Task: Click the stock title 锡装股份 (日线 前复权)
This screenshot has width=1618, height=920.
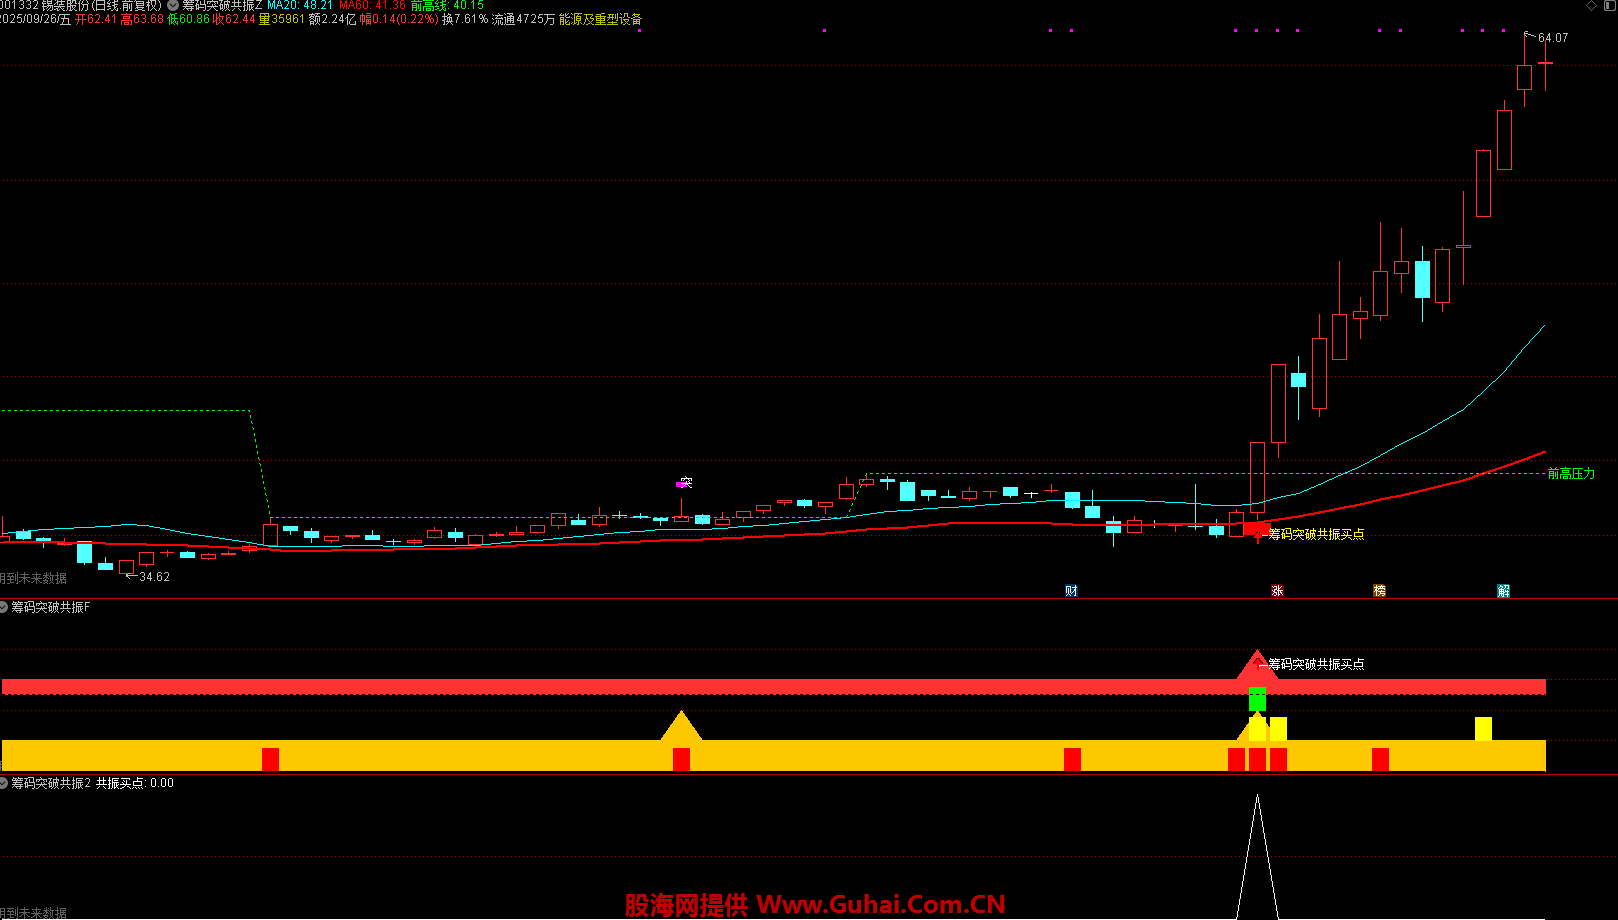Action: 100,6
